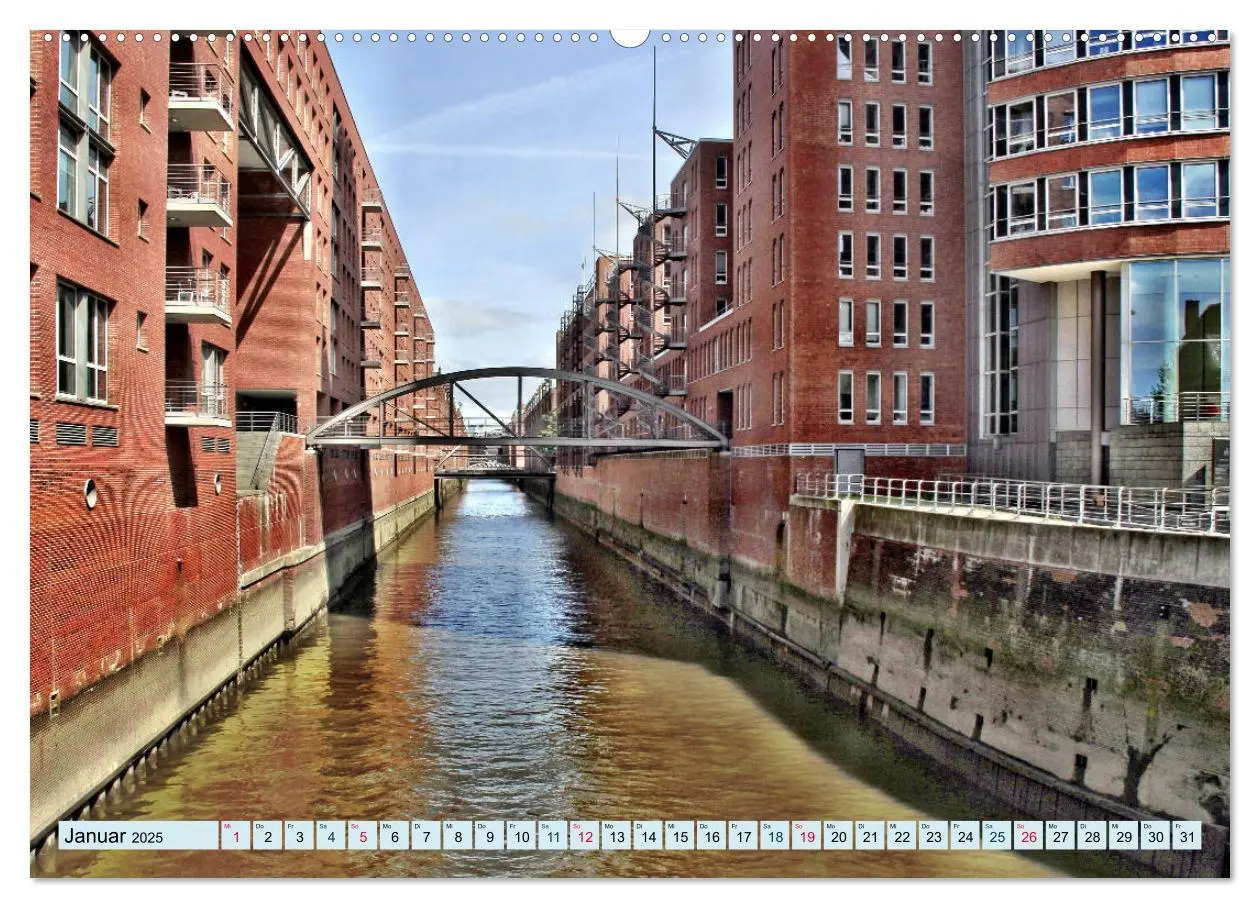Click the red Sunday date 19
This screenshot has height=908, width=1260.
(x=807, y=836)
